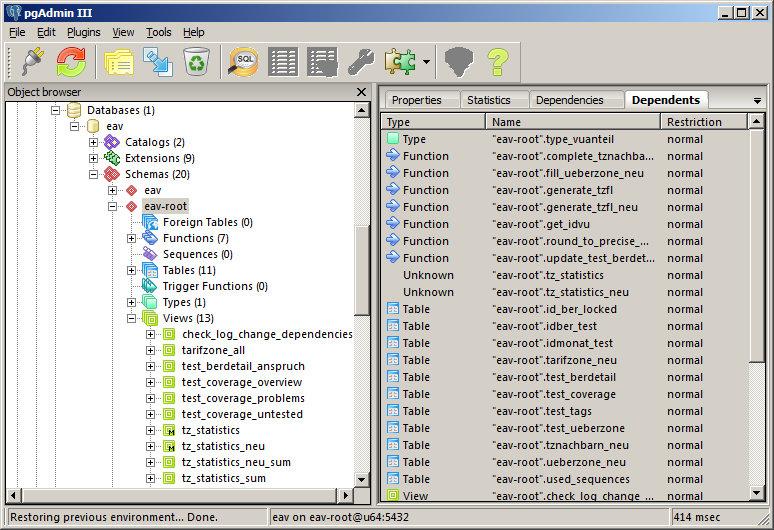Refresh the selected object
Screen dimensions: 774x530
click(70, 62)
